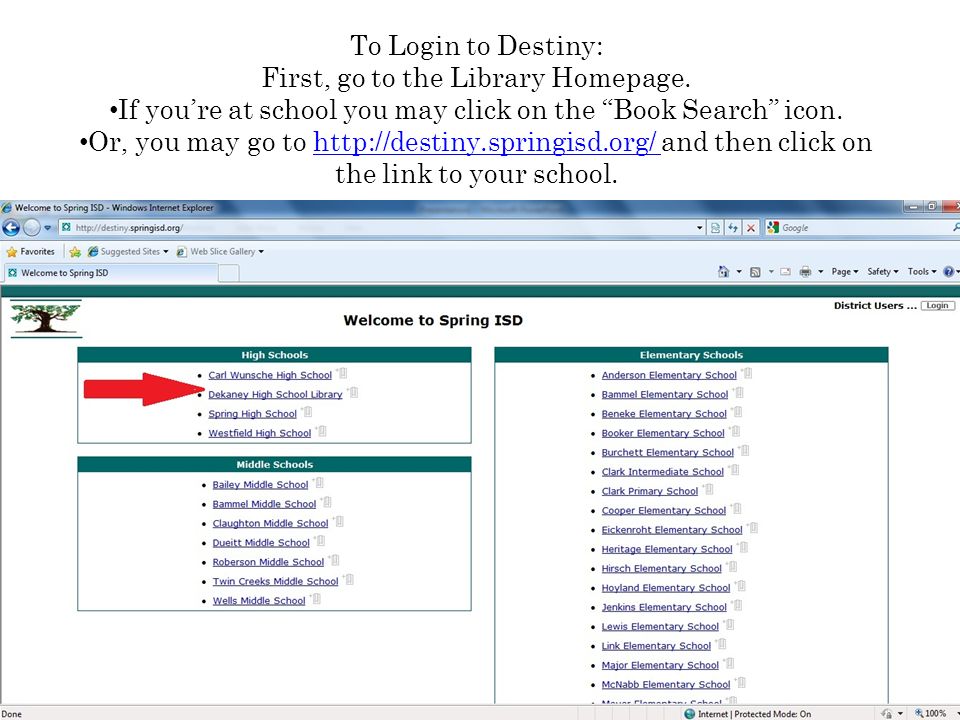This screenshot has height=720, width=960.
Task: Click the RSS Feeds icon in command bar
Action: 756,272
